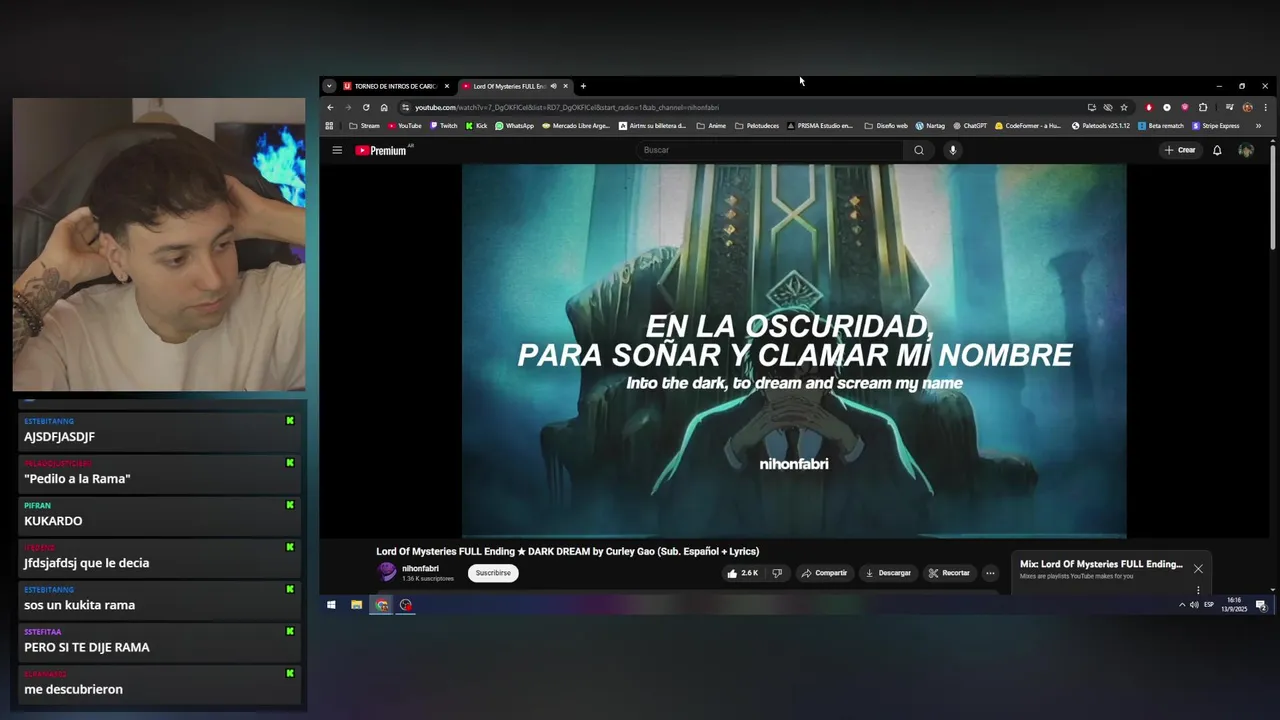Image resolution: width=1280 pixels, height=720 pixels.
Task: Open the Stripe Express bookmark
Action: pyautogui.click(x=1216, y=126)
